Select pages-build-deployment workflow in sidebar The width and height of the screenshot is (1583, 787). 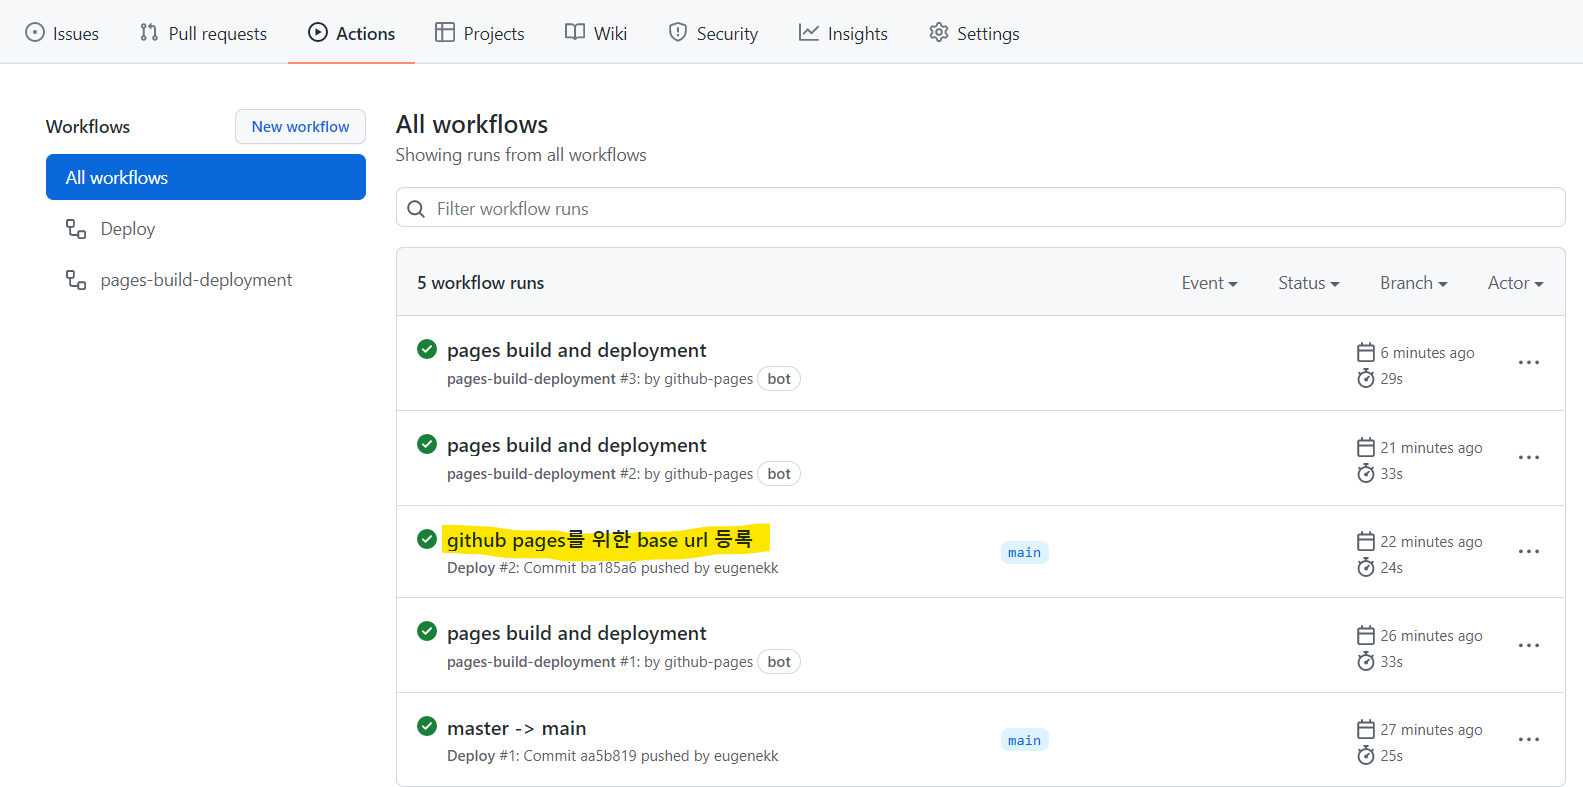[x=206, y=280]
